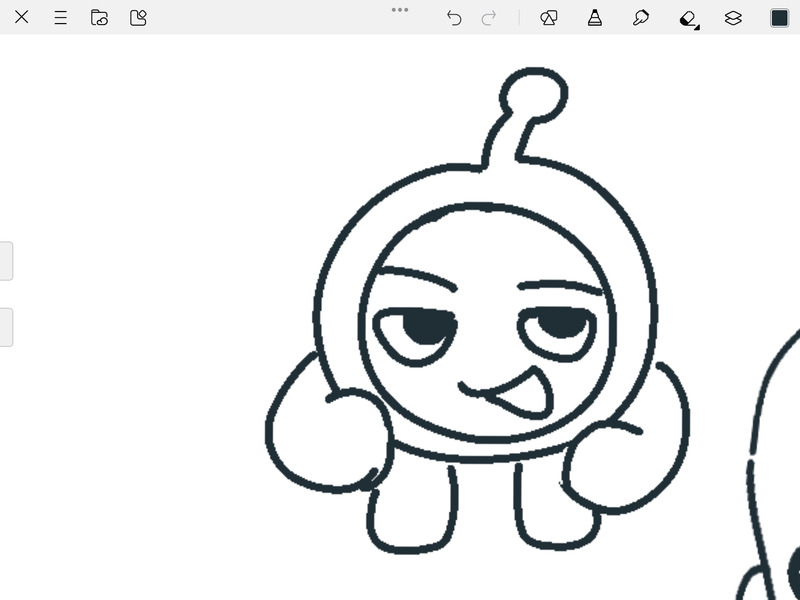Viewport: 800px width, 600px height.
Task: Click the upper left edge slider tab
Action: pos(6,261)
